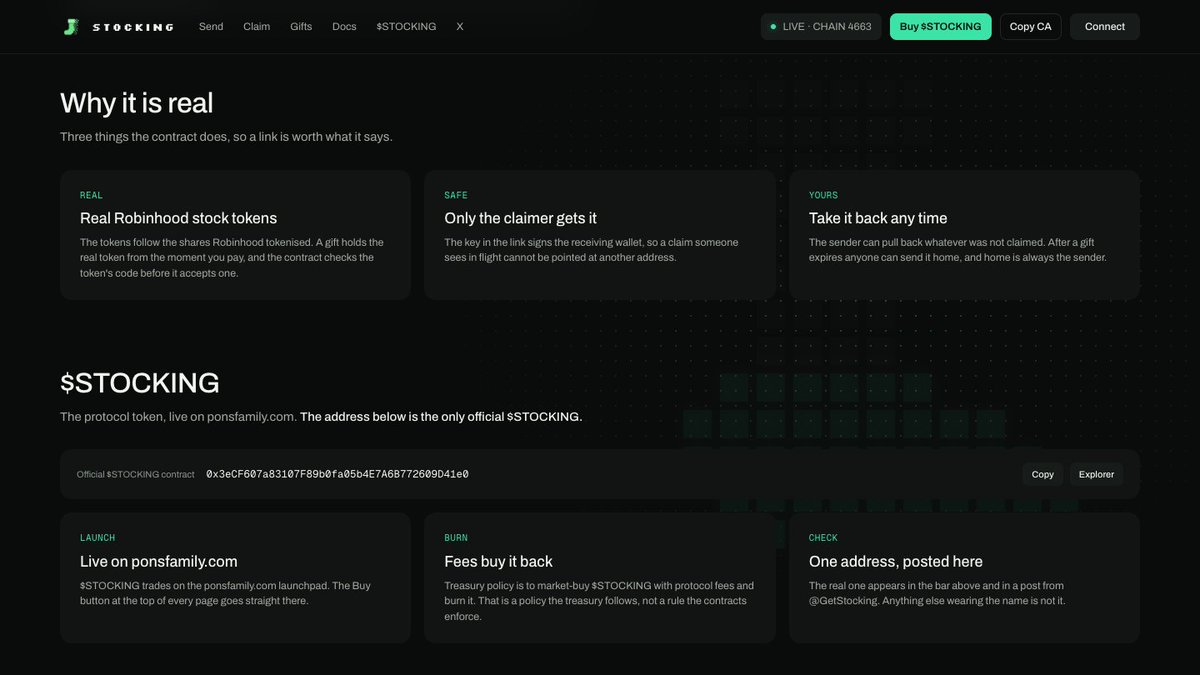Image resolution: width=1200 pixels, height=675 pixels.
Task: Select the 0x3eCF607a contract address text
Action: click(337, 474)
